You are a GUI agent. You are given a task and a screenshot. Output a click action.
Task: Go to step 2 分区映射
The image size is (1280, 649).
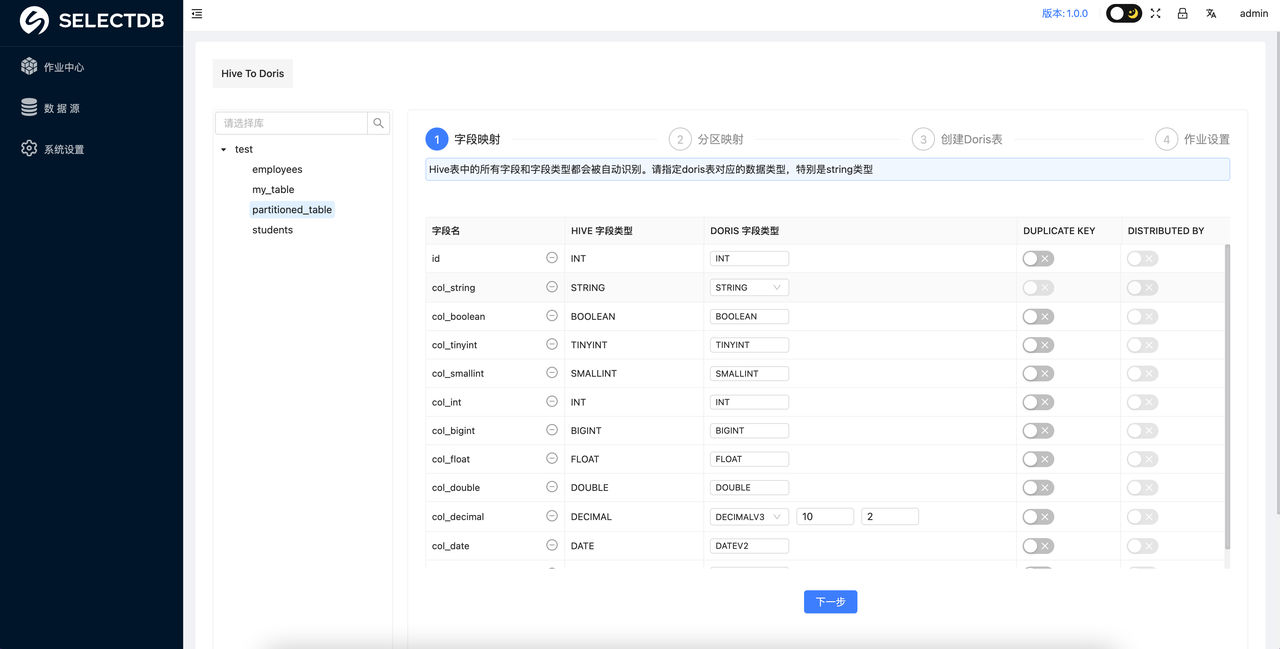pos(706,139)
